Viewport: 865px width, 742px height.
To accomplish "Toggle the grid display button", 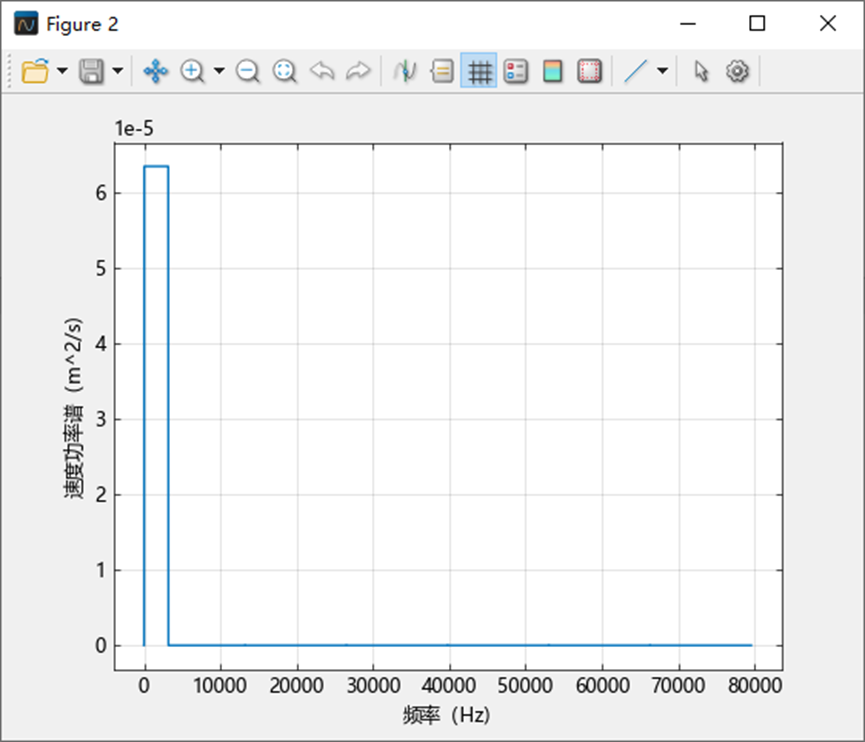I will (x=479, y=71).
